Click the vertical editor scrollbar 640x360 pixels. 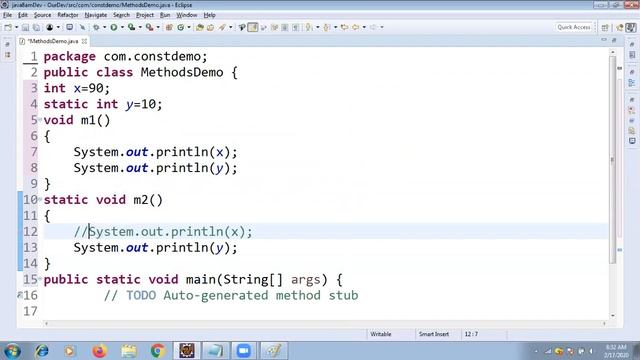(612, 159)
